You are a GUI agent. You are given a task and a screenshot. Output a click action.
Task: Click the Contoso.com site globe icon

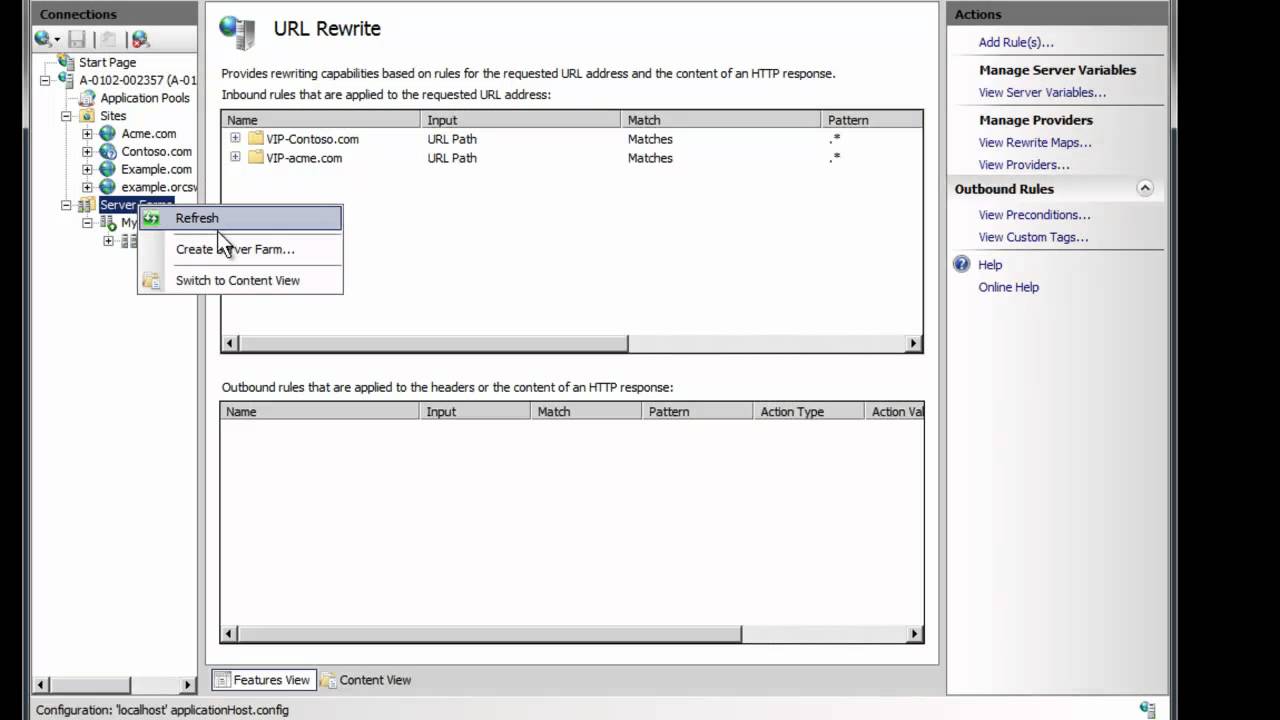pos(108,152)
